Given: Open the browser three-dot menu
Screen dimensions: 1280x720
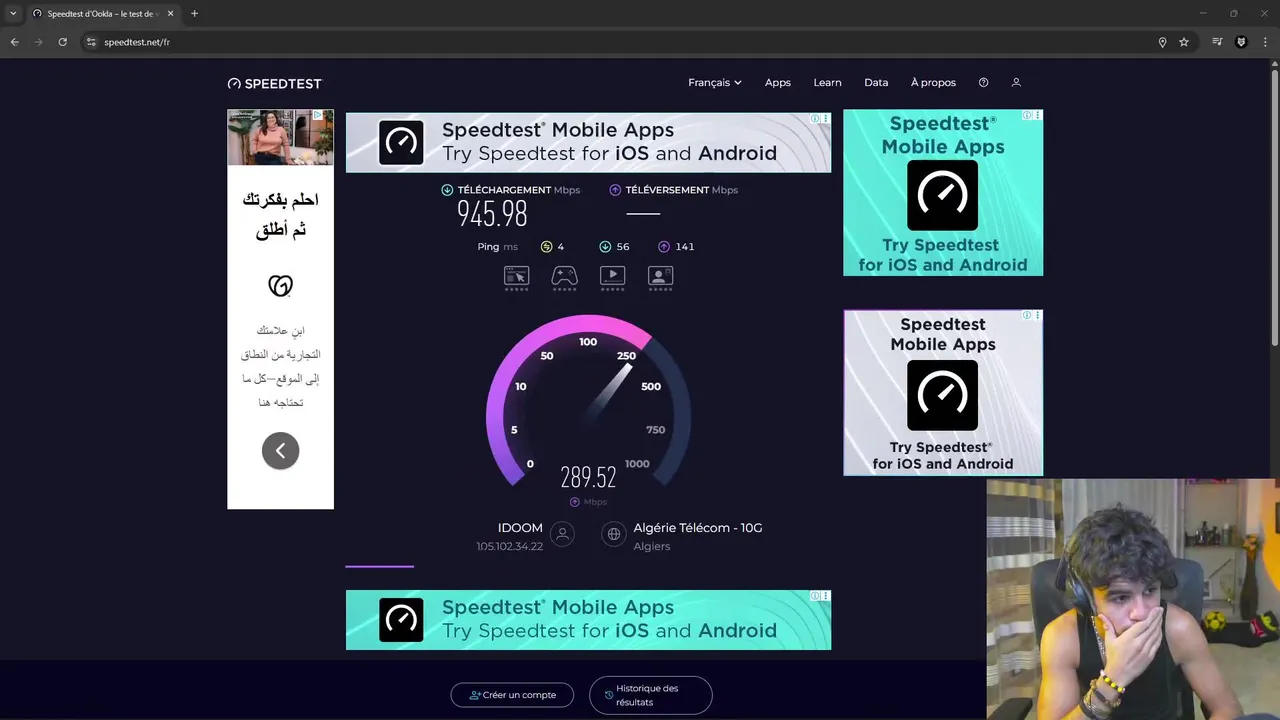Looking at the screenshot, I should (1265, 42).
